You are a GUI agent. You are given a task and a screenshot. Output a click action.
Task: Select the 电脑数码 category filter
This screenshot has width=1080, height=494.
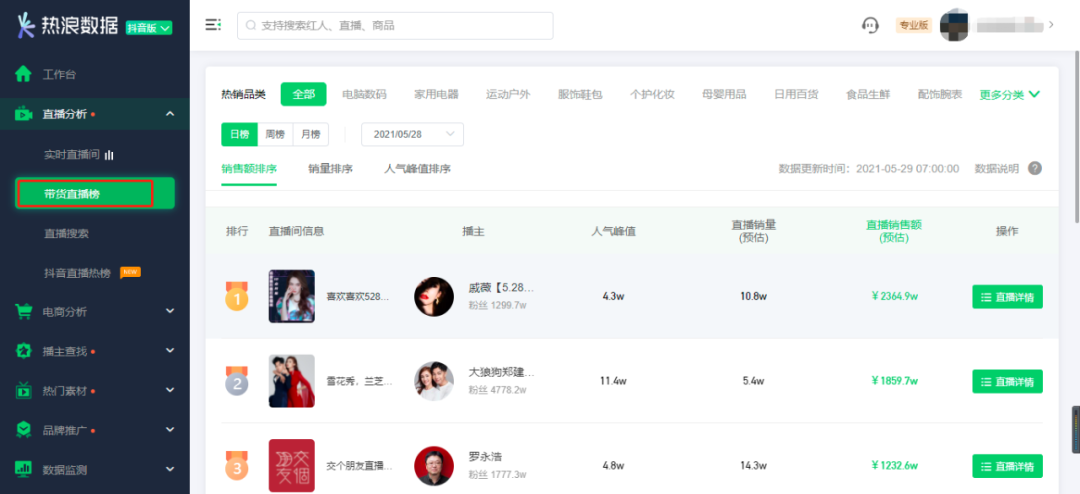364,94
